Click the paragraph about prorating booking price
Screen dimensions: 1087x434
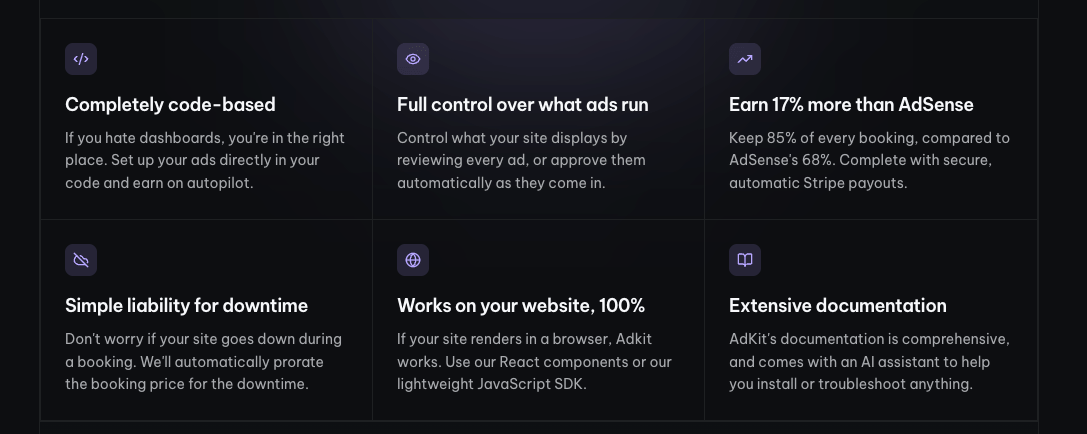[203, 361]
